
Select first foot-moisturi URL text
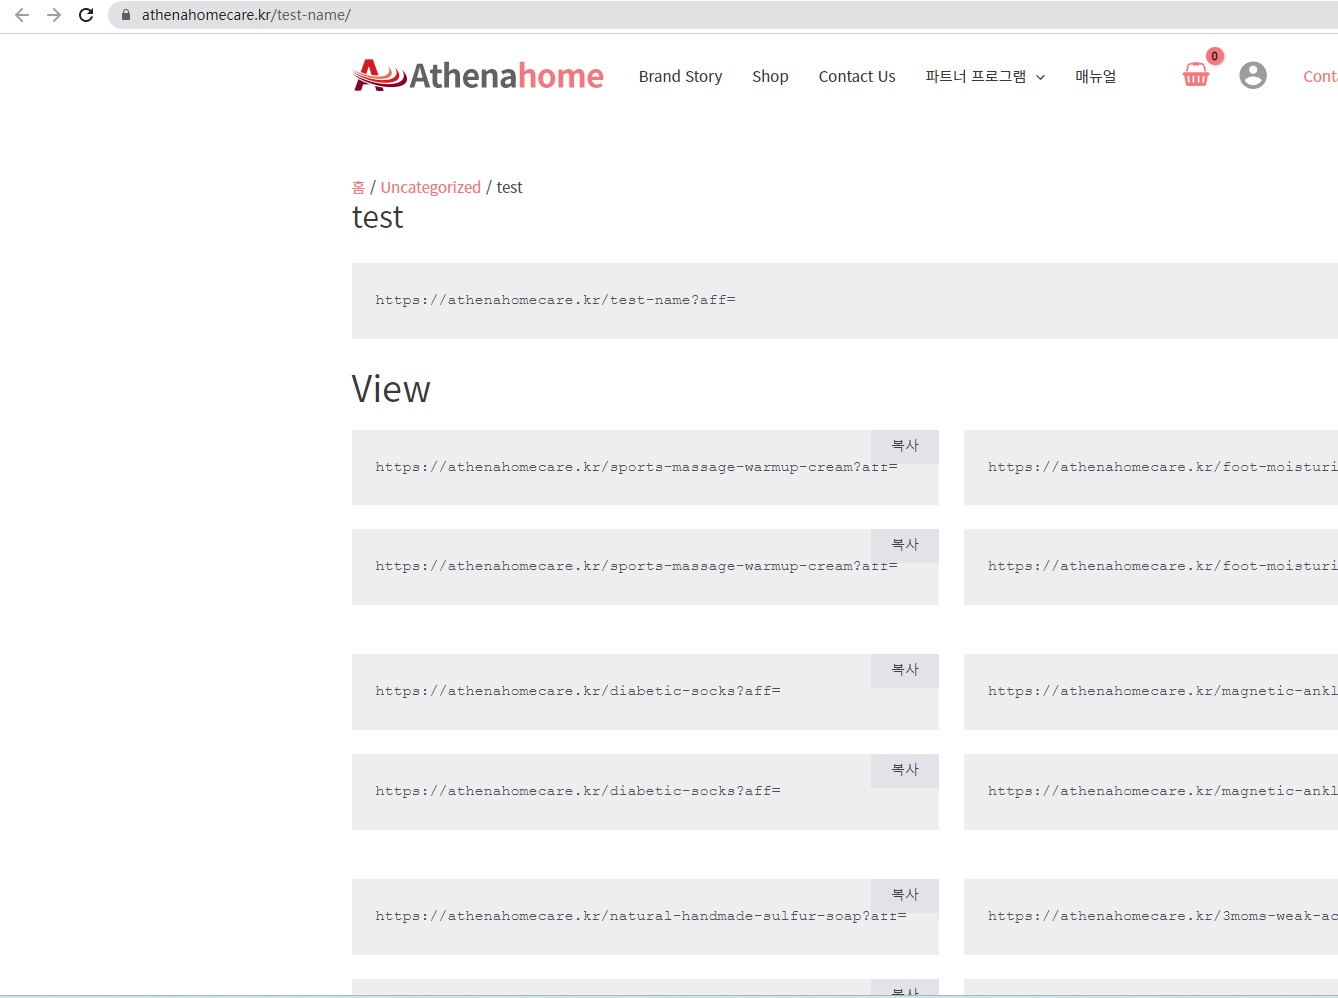(x=1162, y=467)
